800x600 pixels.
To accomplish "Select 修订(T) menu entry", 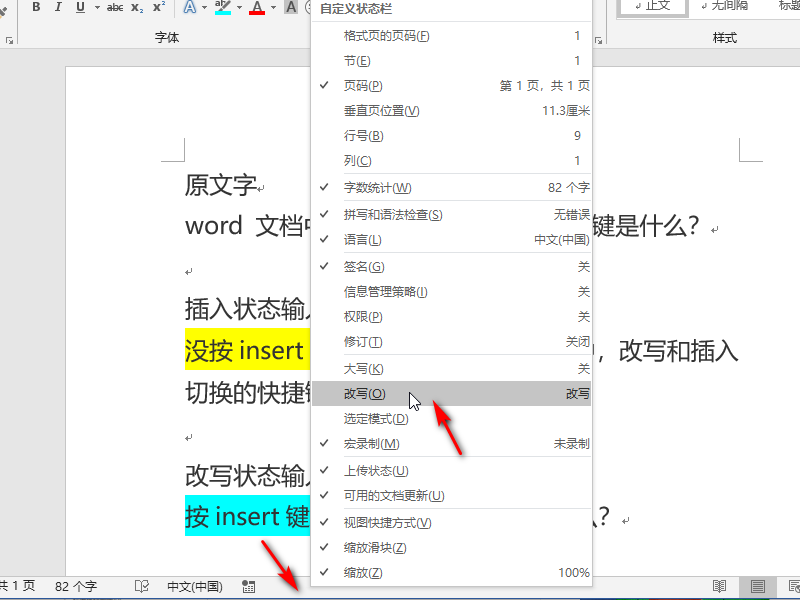I will point(451,342).
